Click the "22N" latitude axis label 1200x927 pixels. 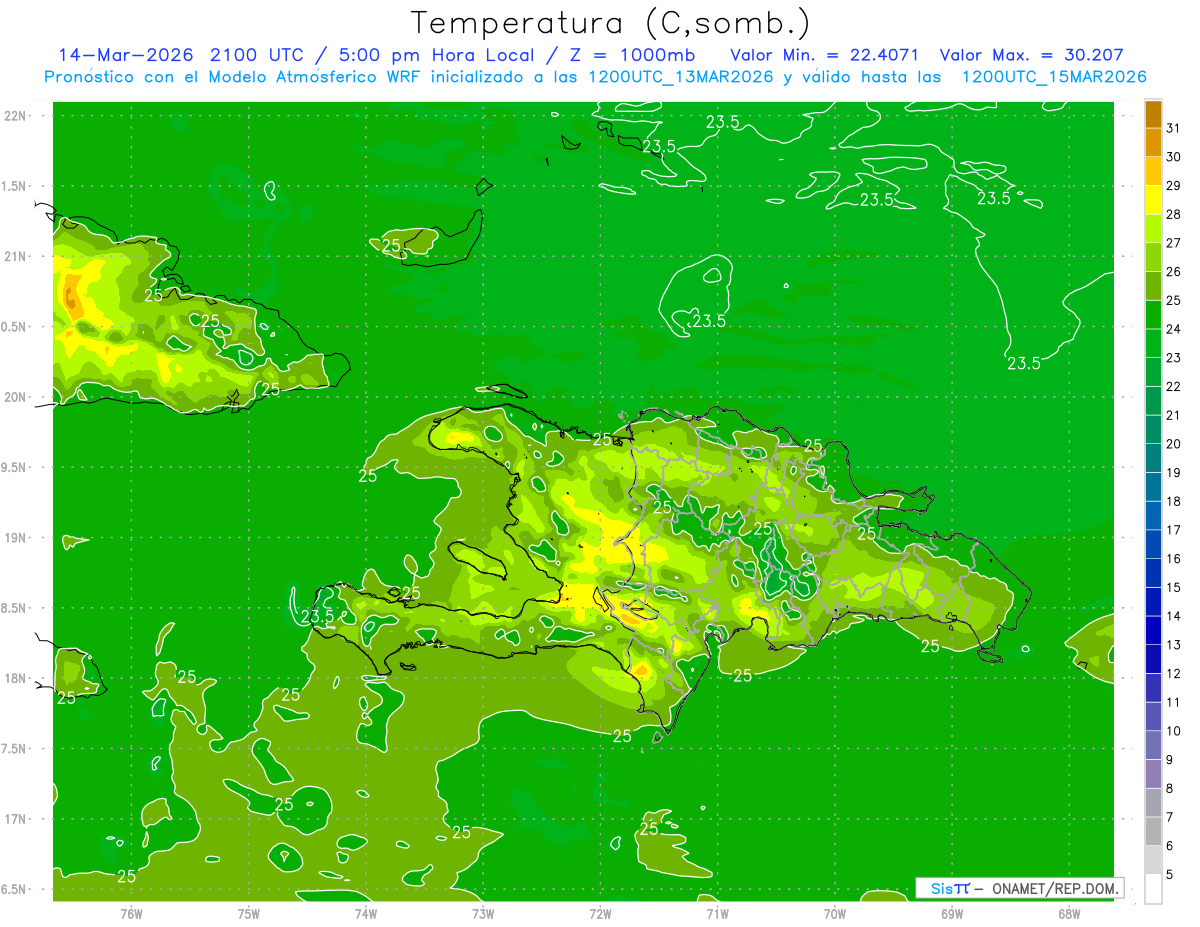[x=16, y=115]
